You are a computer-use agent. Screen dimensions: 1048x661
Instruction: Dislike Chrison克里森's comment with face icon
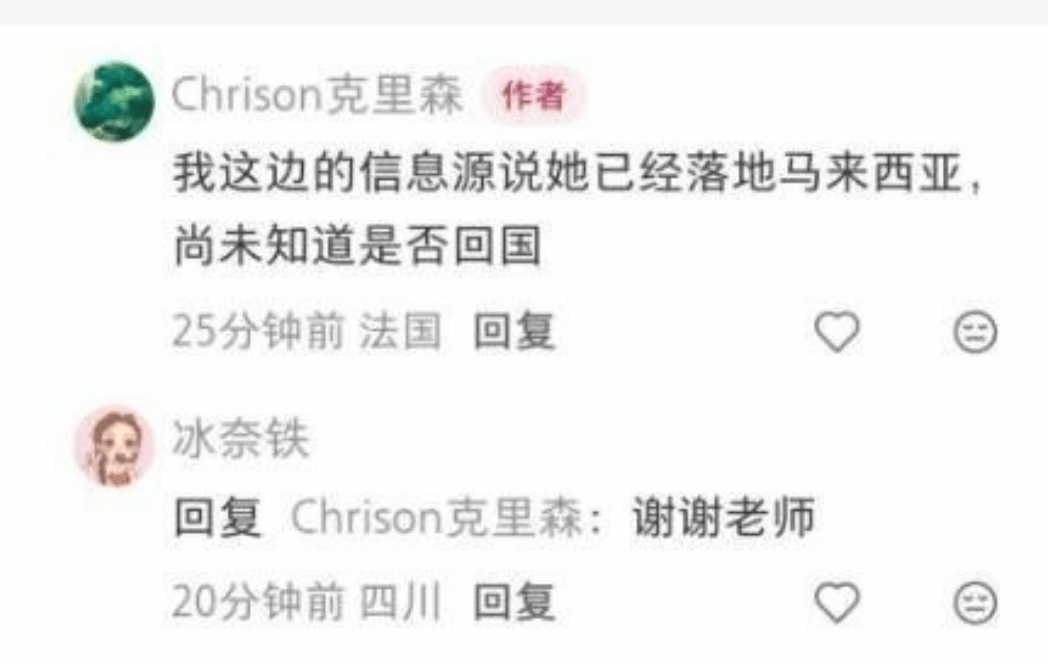point(975,332)
